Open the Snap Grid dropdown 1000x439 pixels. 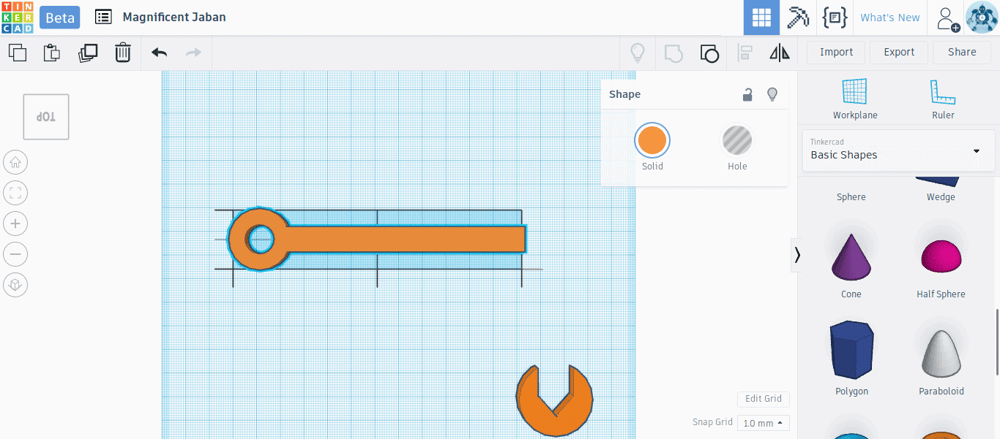click(763, 423)
